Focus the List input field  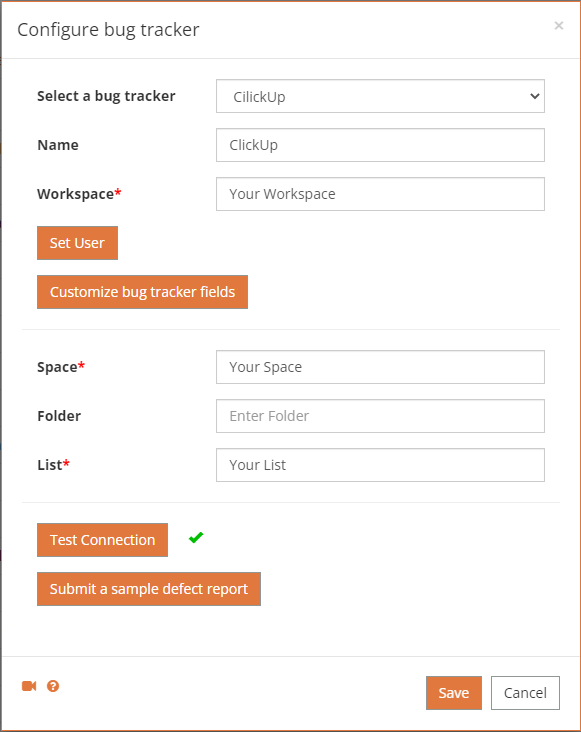tap(380, 465)
